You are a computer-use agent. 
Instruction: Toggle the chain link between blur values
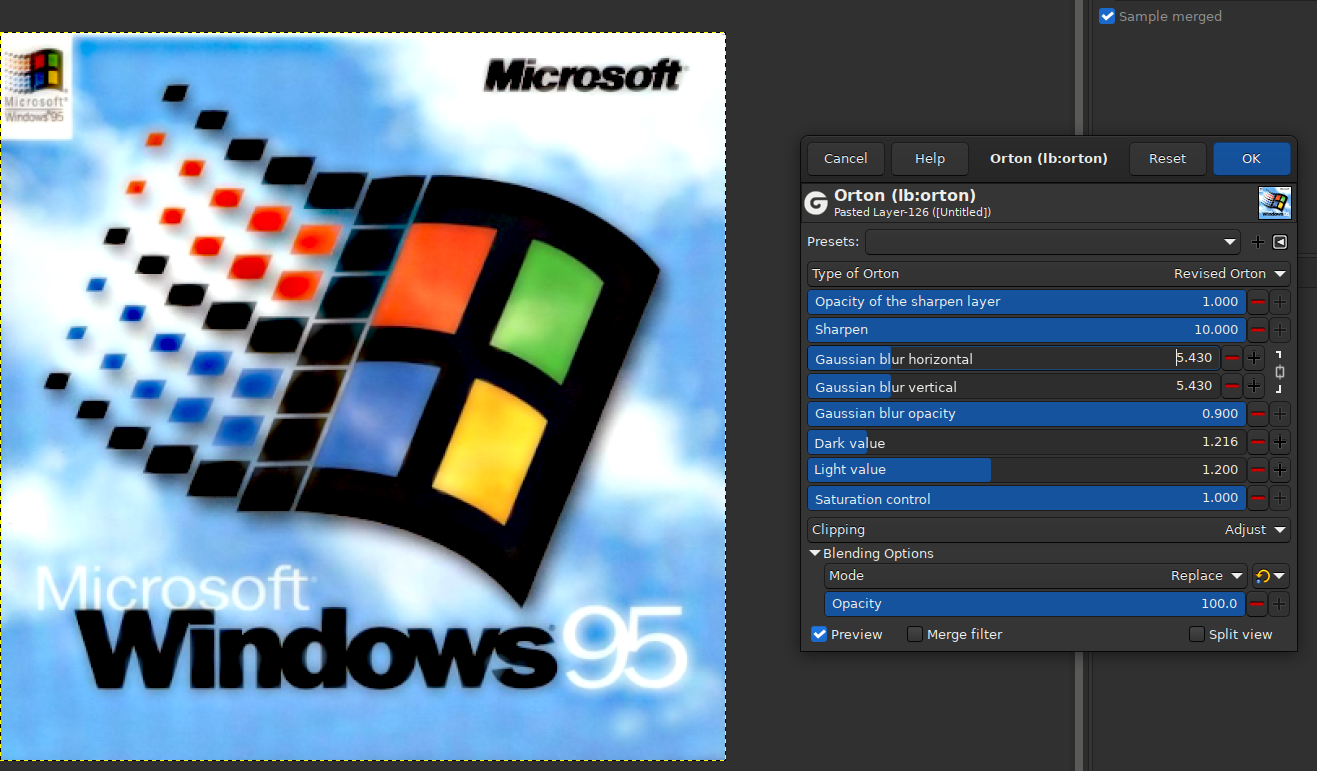[1279, 372]
